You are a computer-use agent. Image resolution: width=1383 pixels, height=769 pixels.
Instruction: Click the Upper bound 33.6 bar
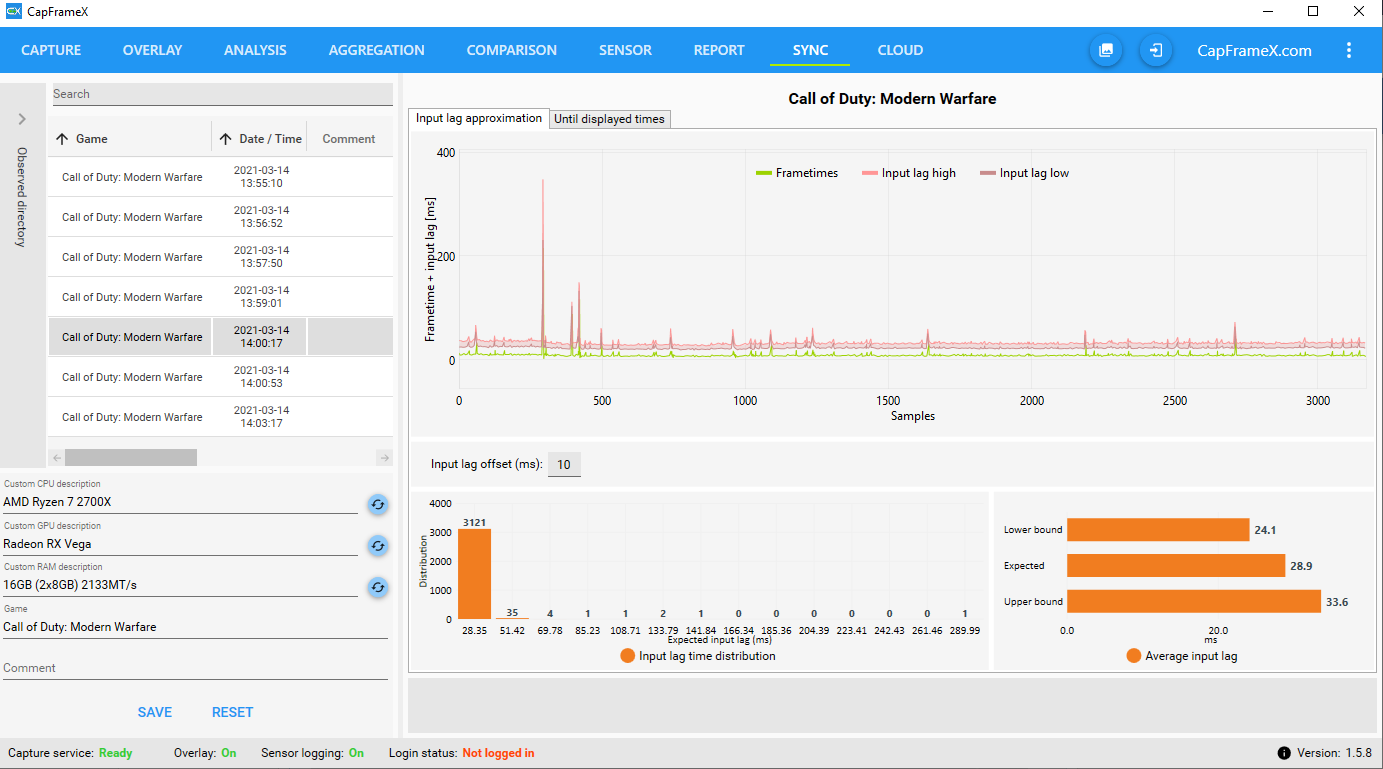tap(1194, 602)
